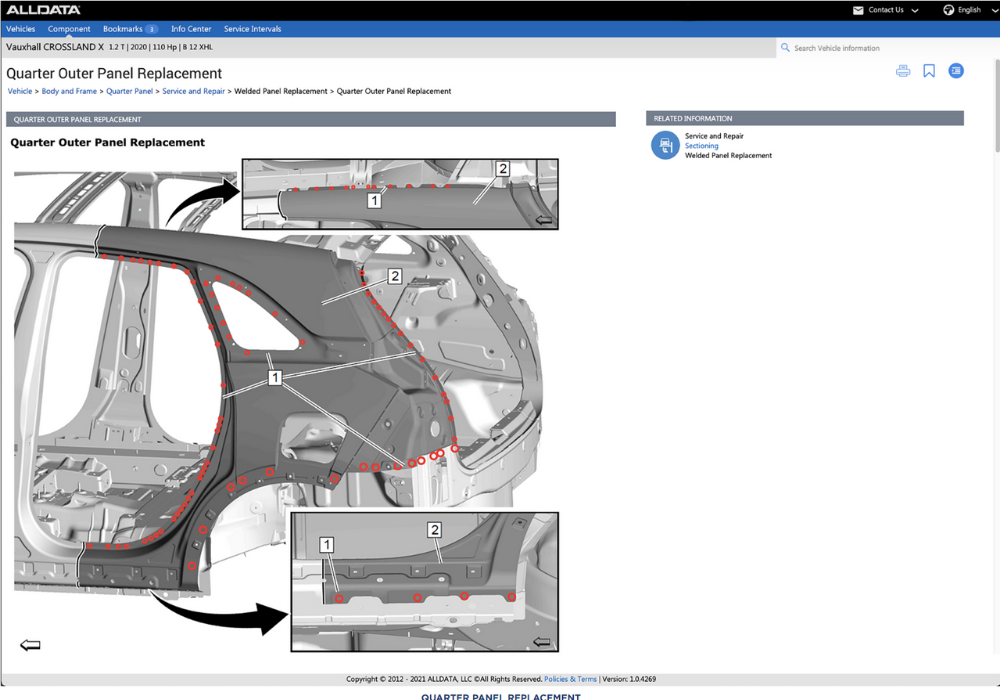
Task: Click the Bookmarks count badge
Action: pyautogui.click(x=152, y=29)
